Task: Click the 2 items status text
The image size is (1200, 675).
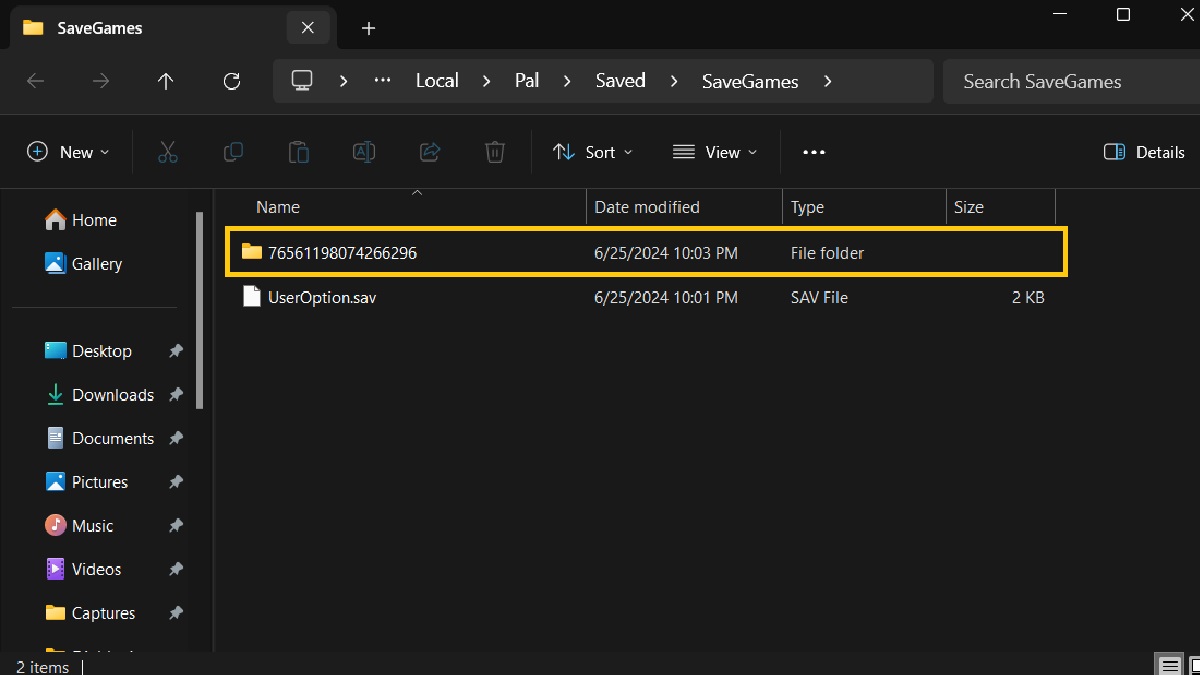Action: click(43, 666)
